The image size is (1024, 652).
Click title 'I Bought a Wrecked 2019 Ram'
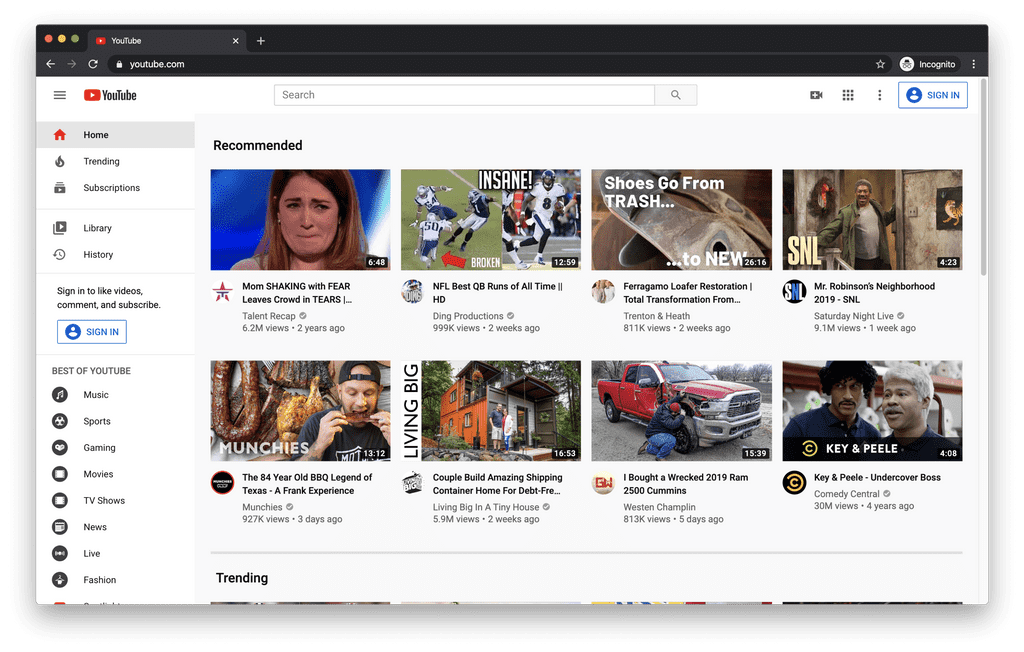point(686,484)
